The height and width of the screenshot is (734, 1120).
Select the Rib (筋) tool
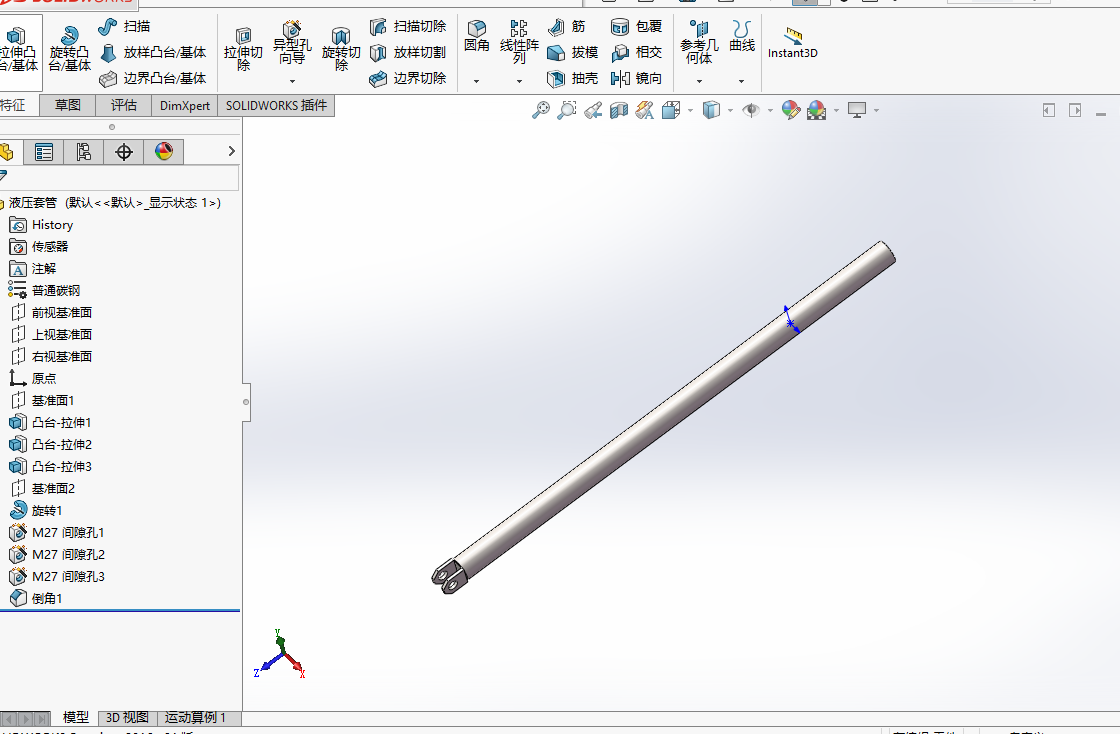(x=566, y=26)
